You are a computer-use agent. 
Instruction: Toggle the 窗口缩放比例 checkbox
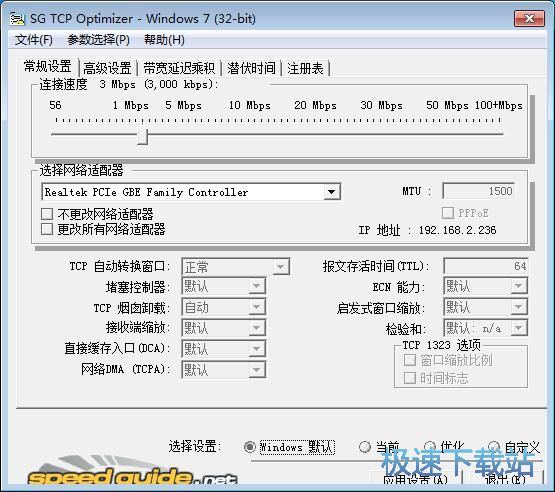(x=410, y=360)
